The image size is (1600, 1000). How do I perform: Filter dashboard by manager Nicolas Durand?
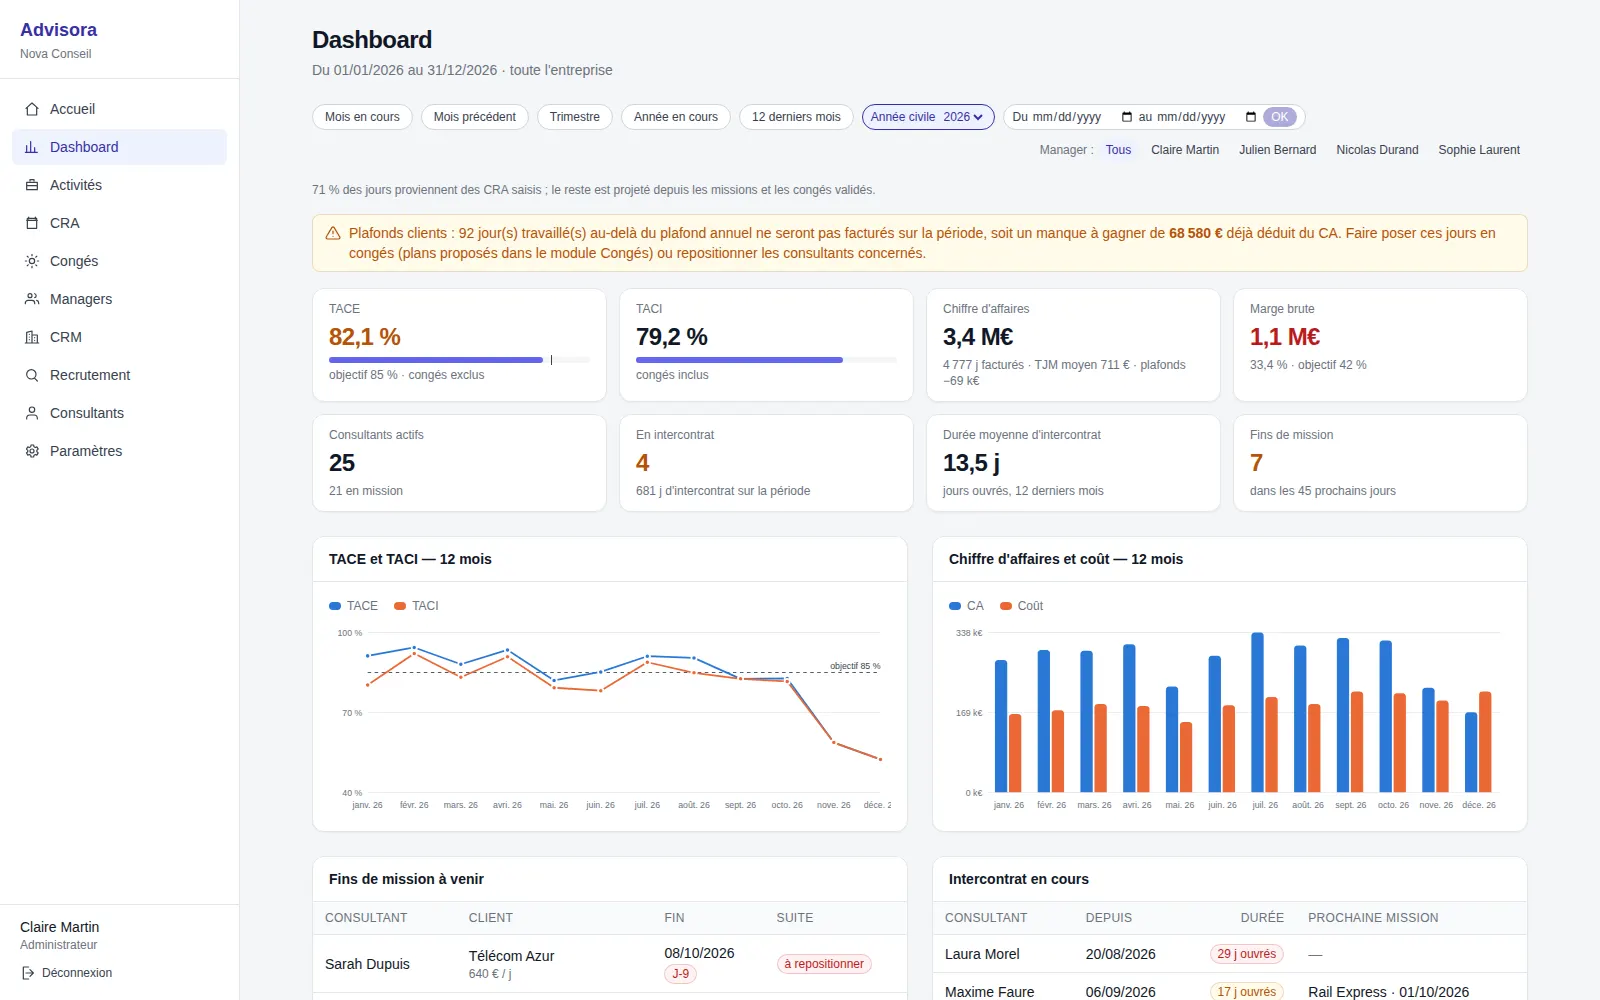coord(1377,150)
